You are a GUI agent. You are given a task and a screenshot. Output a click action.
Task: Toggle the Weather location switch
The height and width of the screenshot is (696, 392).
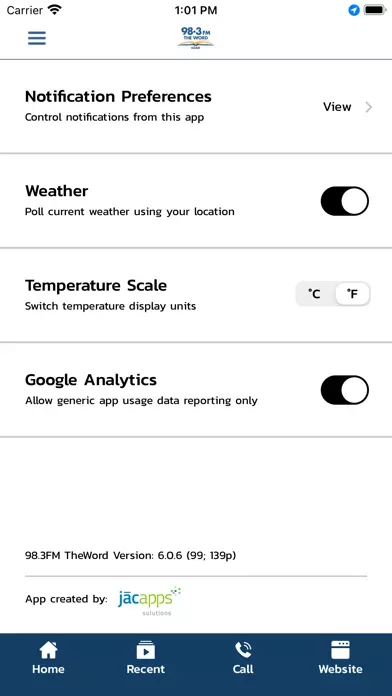[x=345, y=201]
